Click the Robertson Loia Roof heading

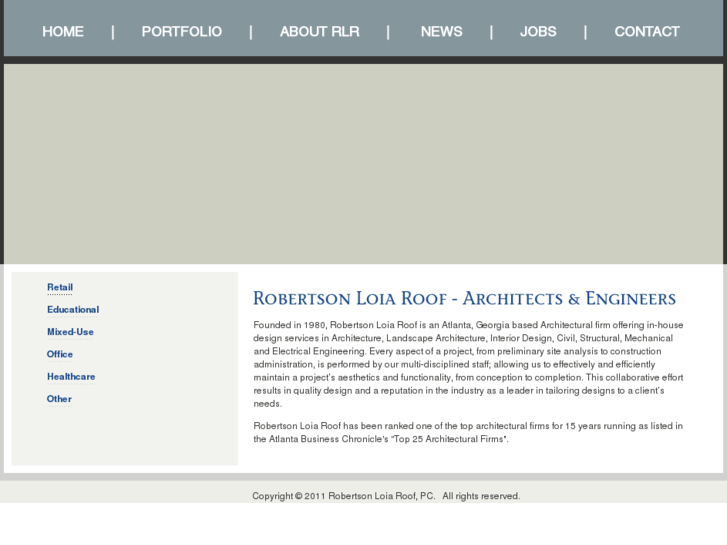pos(465,298)
